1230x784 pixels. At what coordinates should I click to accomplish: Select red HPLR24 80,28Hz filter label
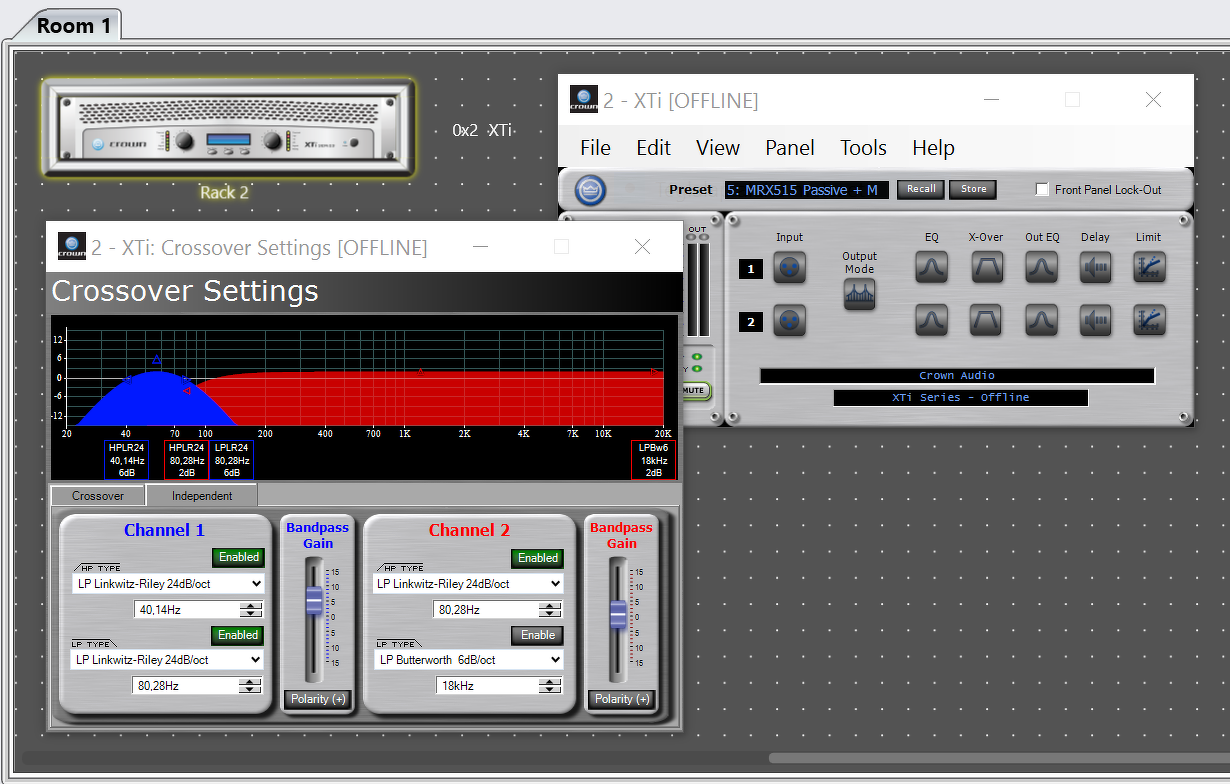(x=187, y=460)
